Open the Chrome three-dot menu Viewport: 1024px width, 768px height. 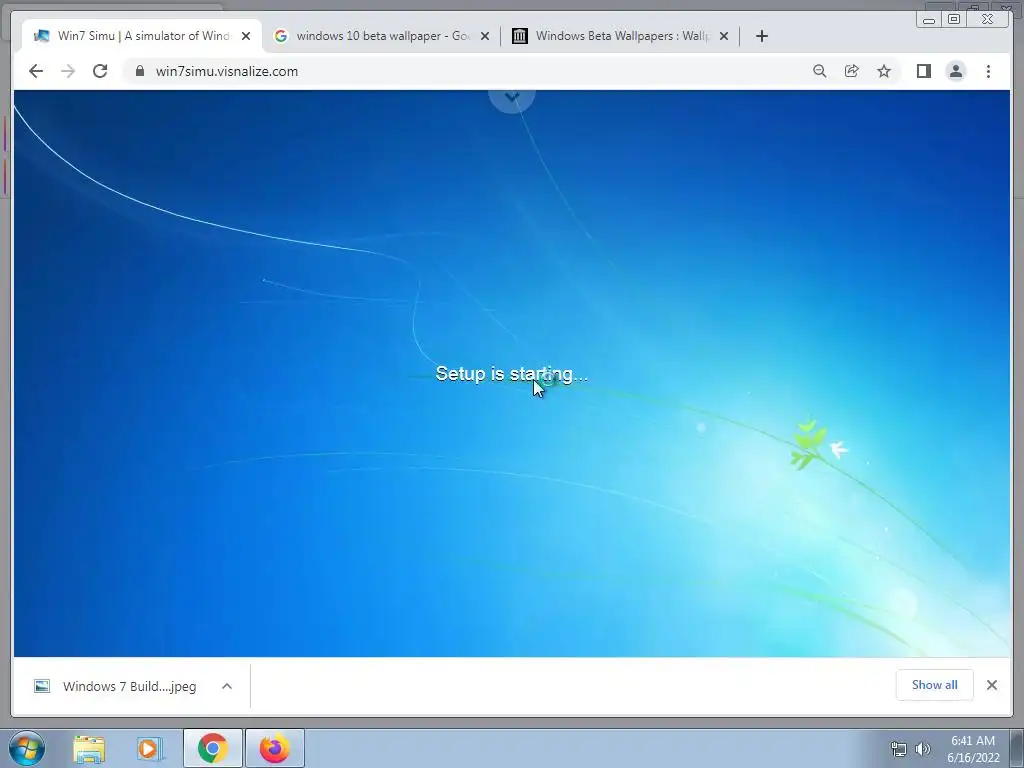[988, 71]
